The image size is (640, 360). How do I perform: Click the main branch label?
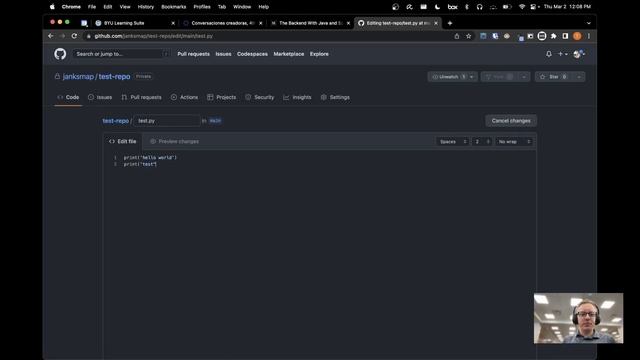click(x=215, y=121)
